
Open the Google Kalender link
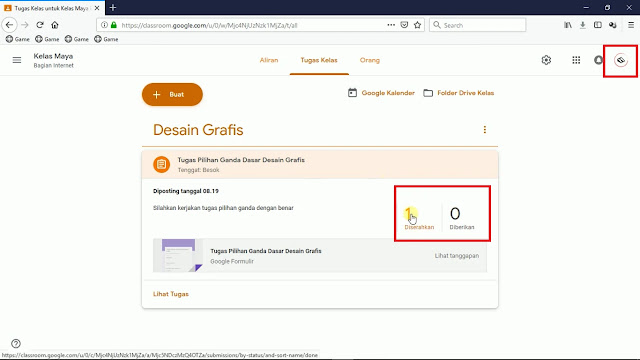[388, 93]
